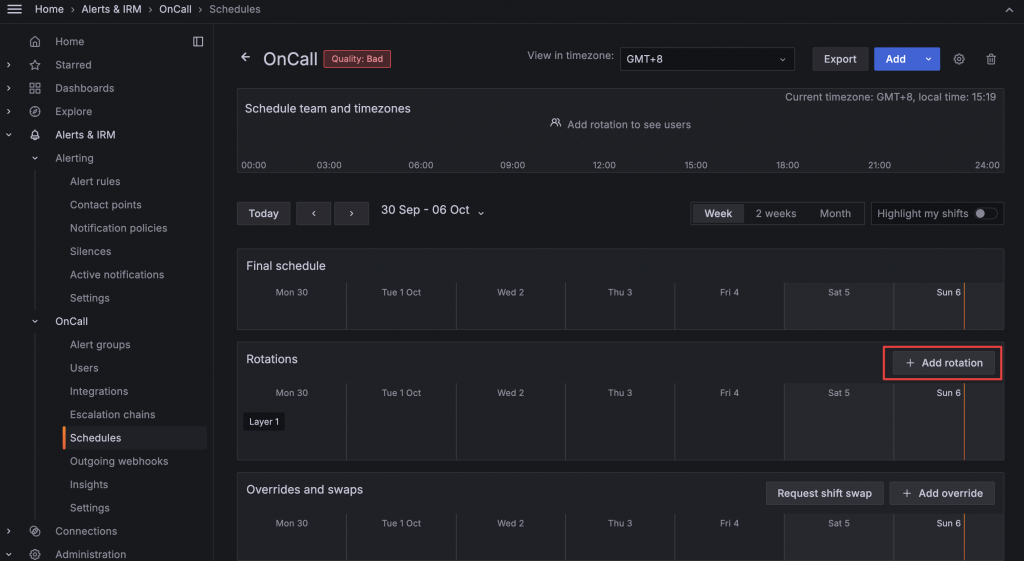Open Insights in sidebar
The image size is (1024, 561).
pos(89,485)
